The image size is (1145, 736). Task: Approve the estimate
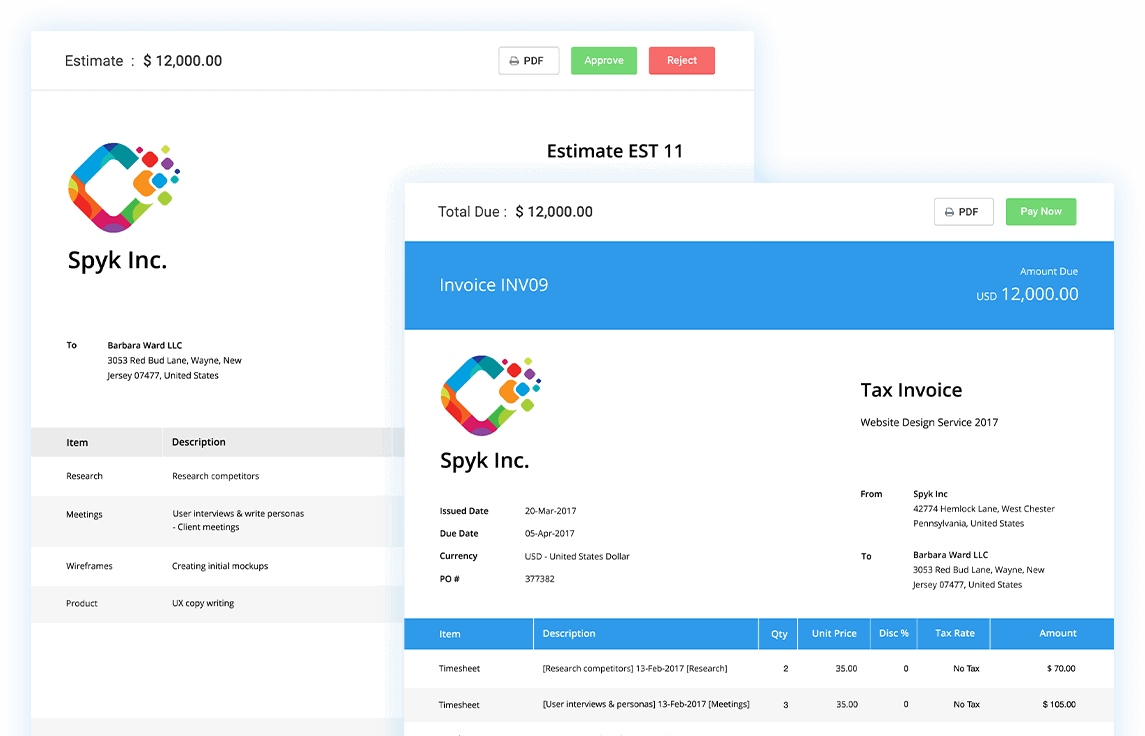[x=604, y=61]
